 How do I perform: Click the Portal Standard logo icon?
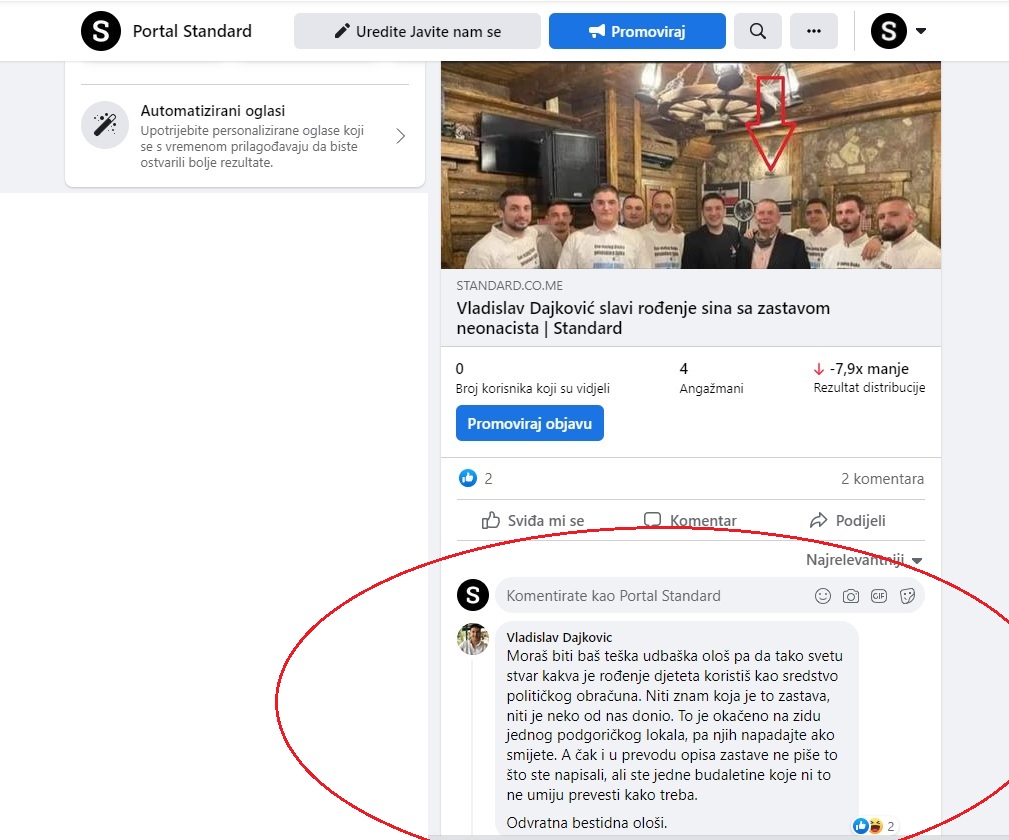(101, 31)
